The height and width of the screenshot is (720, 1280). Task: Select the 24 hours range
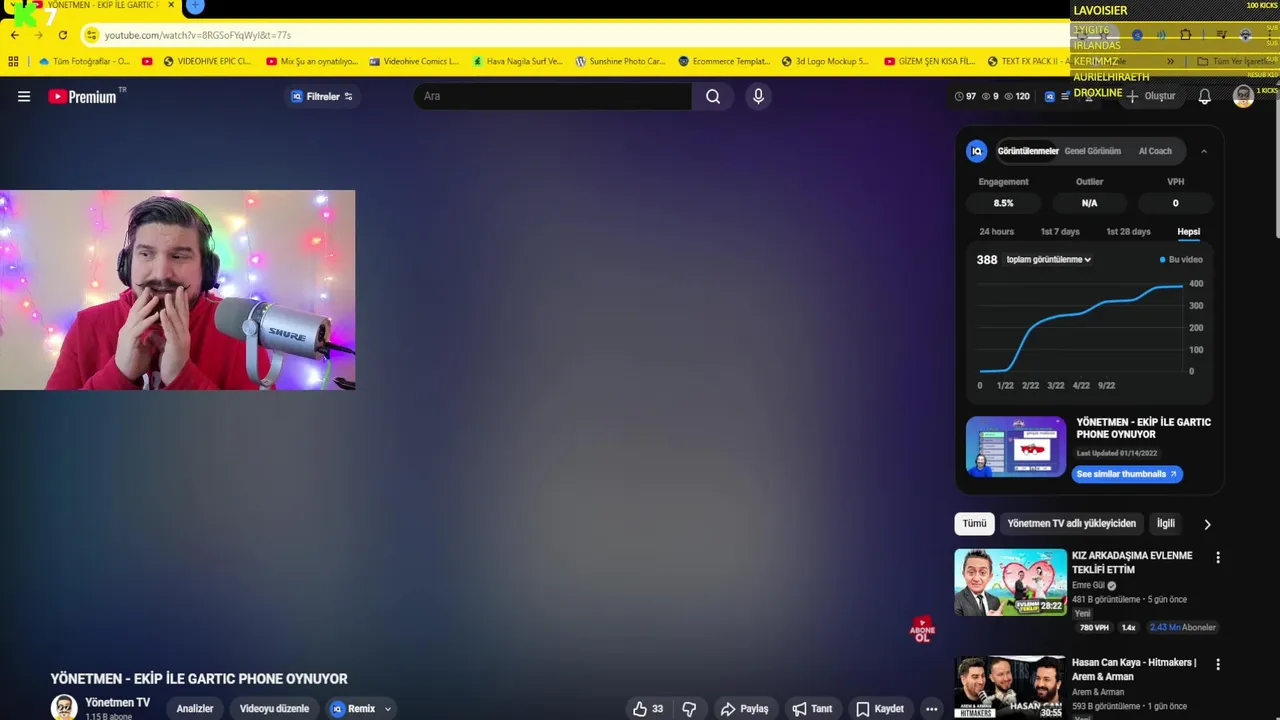point(996,232)
